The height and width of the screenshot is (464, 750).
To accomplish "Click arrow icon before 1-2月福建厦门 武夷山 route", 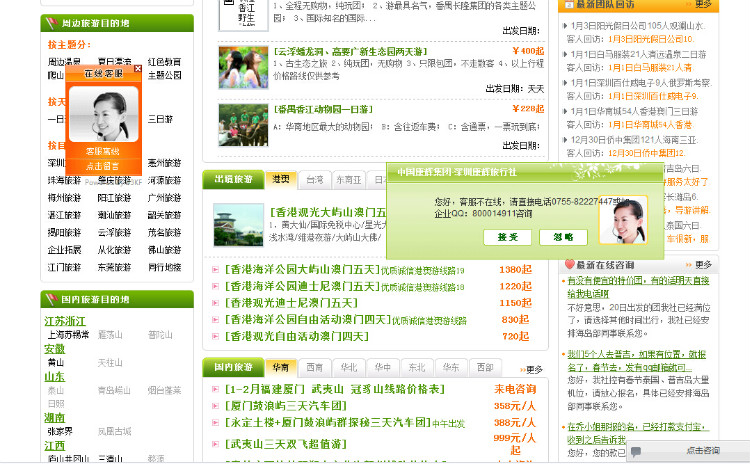I will pyautogui.click(x=216, y=389).
